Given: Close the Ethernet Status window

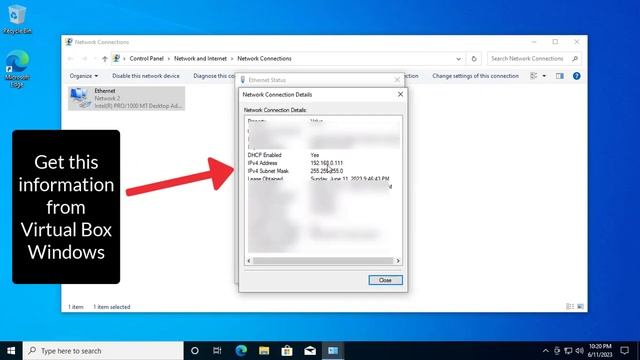Looking at the screenshot, I should 397,80.
